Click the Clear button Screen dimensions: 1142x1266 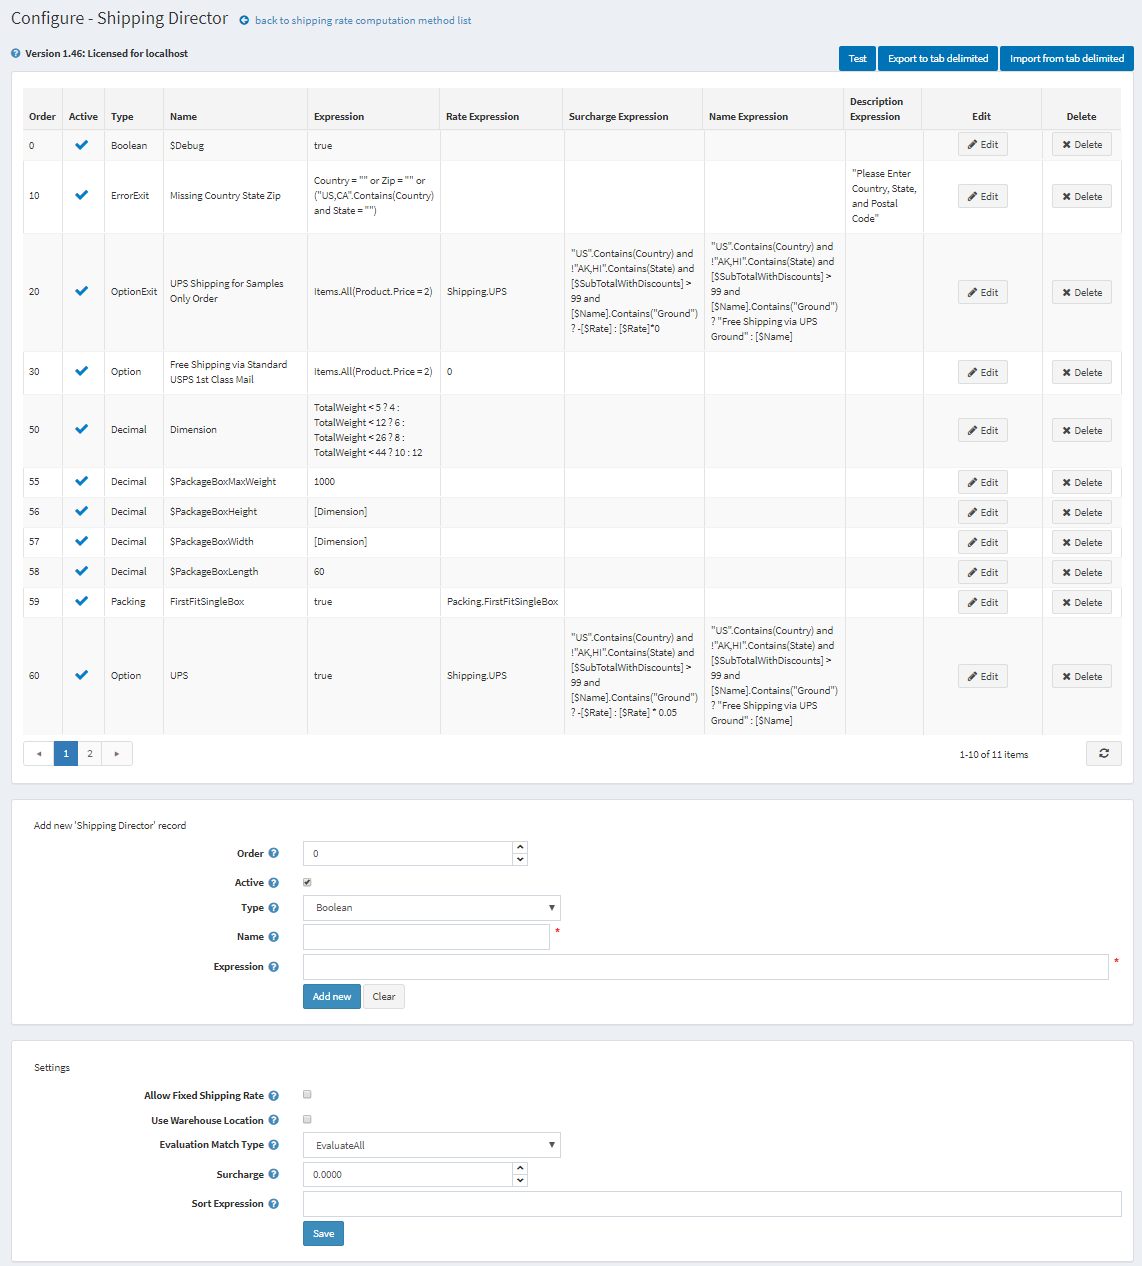tap(384, 996)
